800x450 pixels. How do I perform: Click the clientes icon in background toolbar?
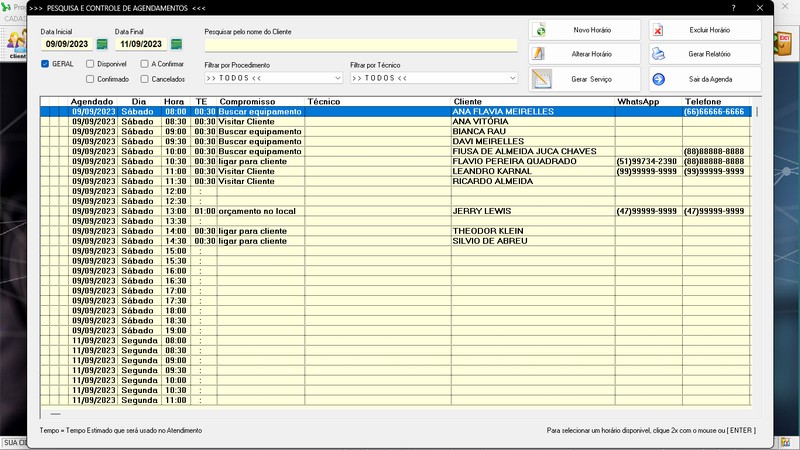pyautogui.click(x=17, y=43)
